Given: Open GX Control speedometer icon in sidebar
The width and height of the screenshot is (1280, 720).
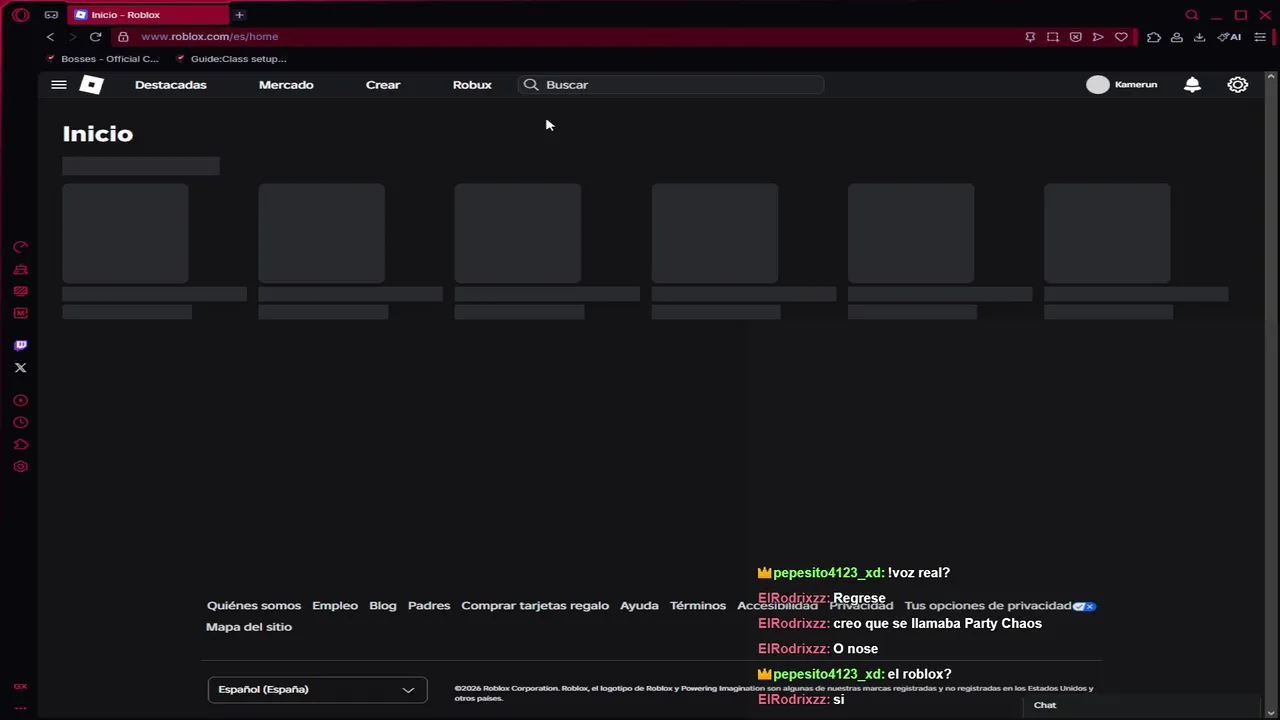Looking at the screenshot, I should click(x=20, y=247).
